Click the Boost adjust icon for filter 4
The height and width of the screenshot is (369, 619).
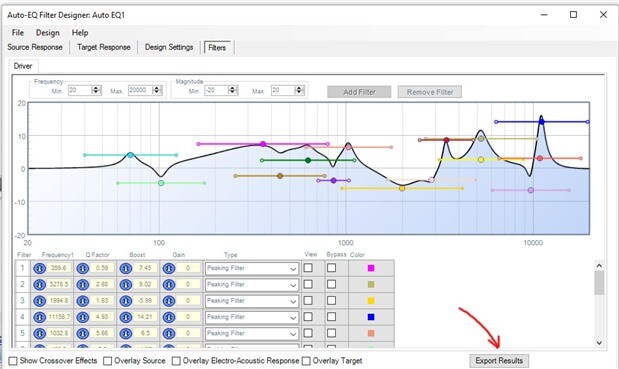[126, 317]
